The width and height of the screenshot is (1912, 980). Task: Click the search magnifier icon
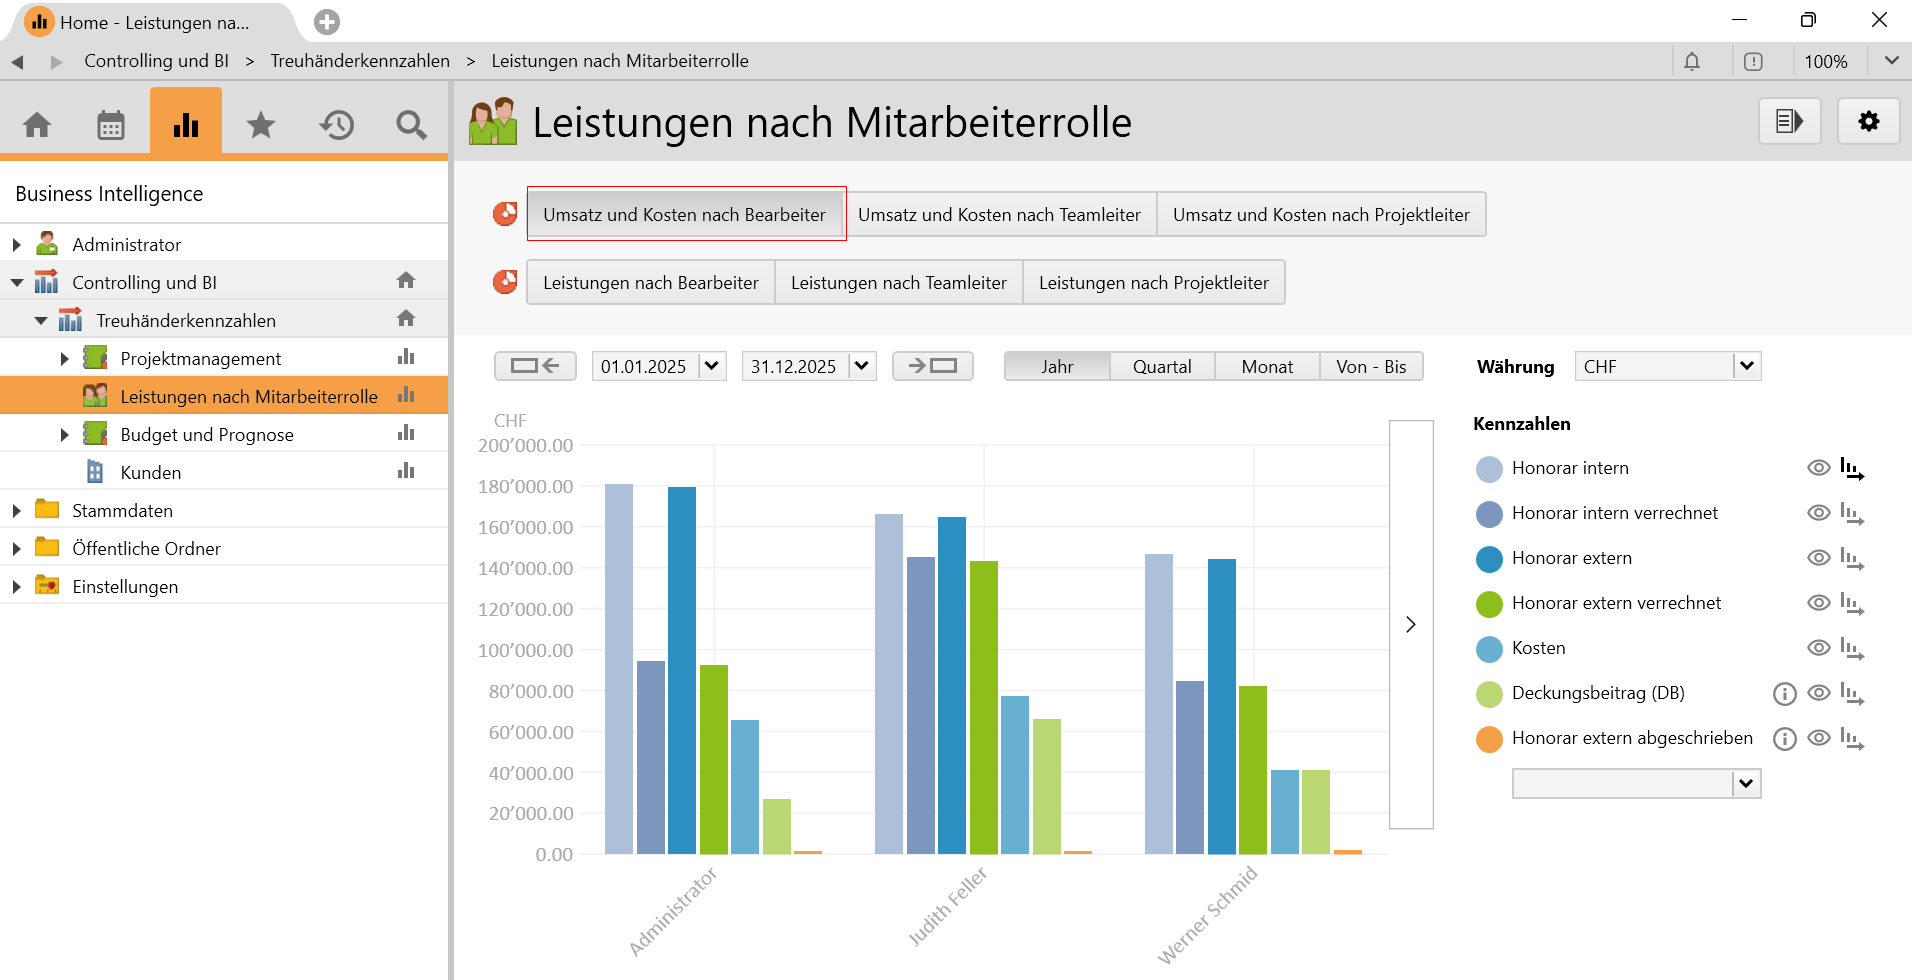pyautogui.click(x=410, y=125)
